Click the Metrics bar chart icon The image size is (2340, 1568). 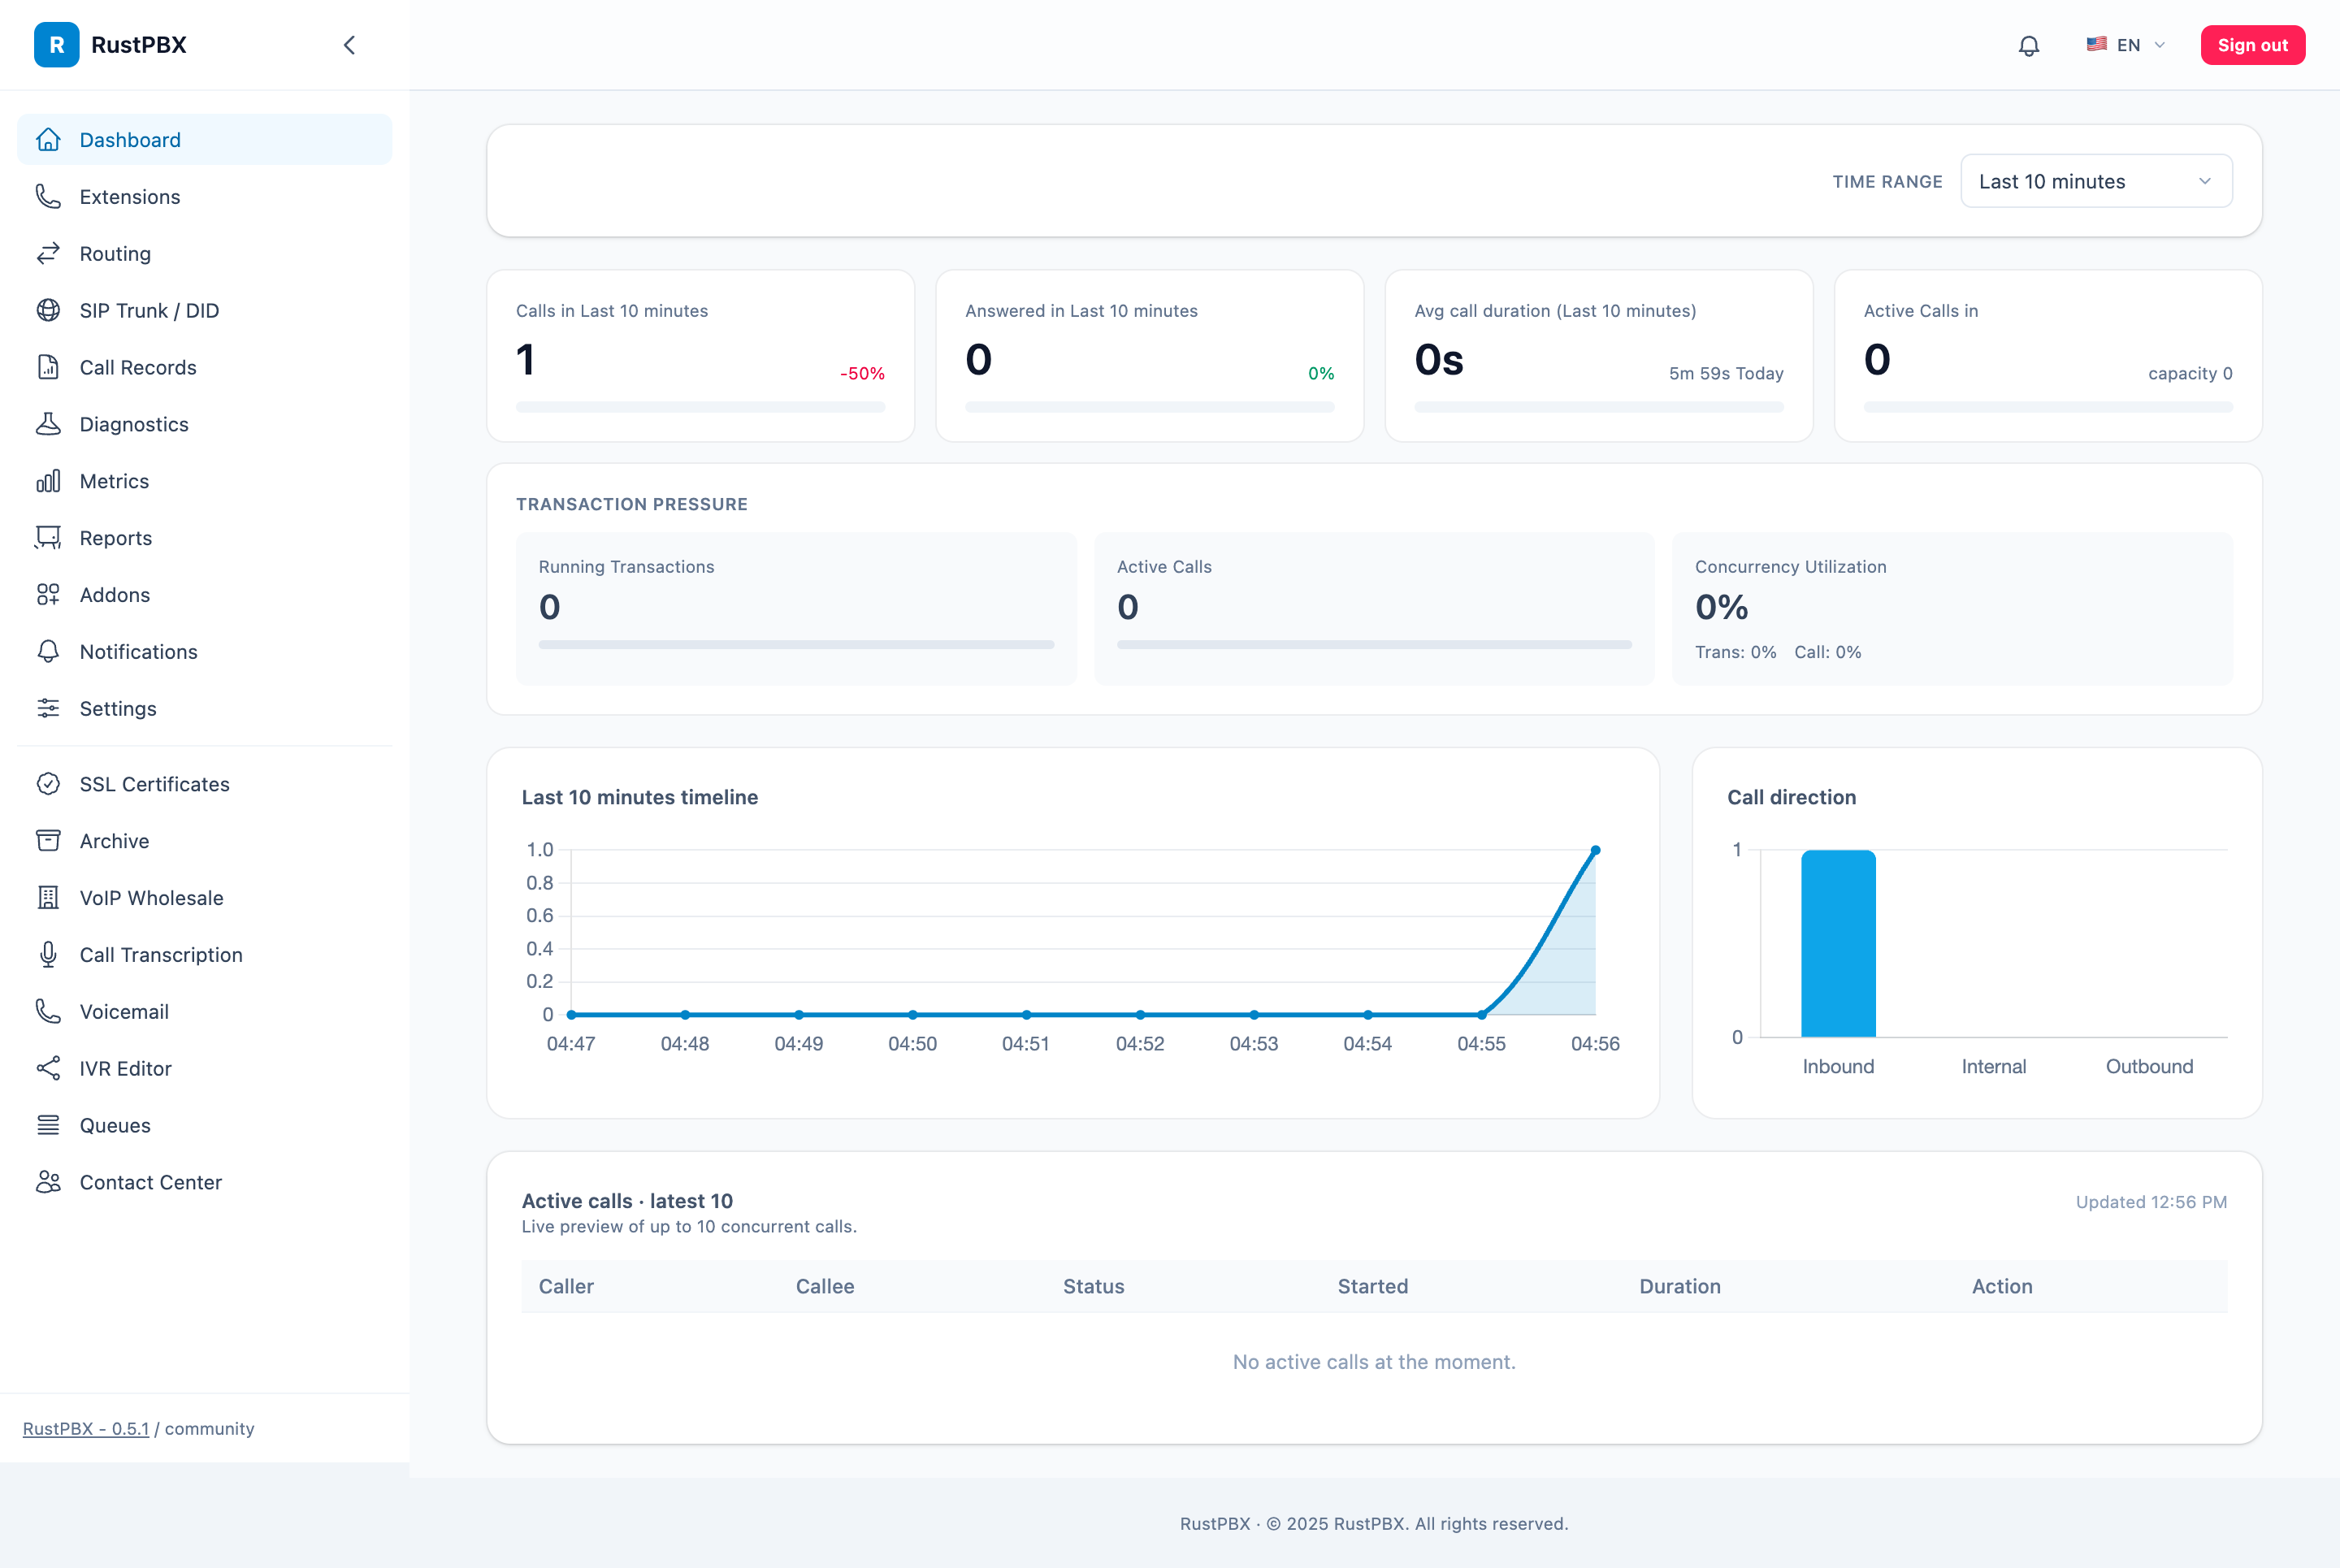click(48, 482)
